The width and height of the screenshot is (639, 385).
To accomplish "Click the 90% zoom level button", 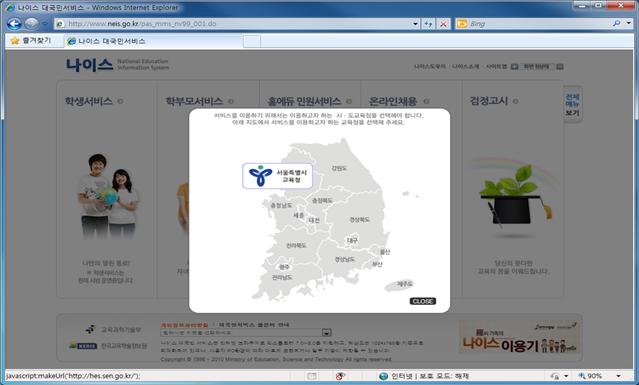I will (x=591, y=376).
